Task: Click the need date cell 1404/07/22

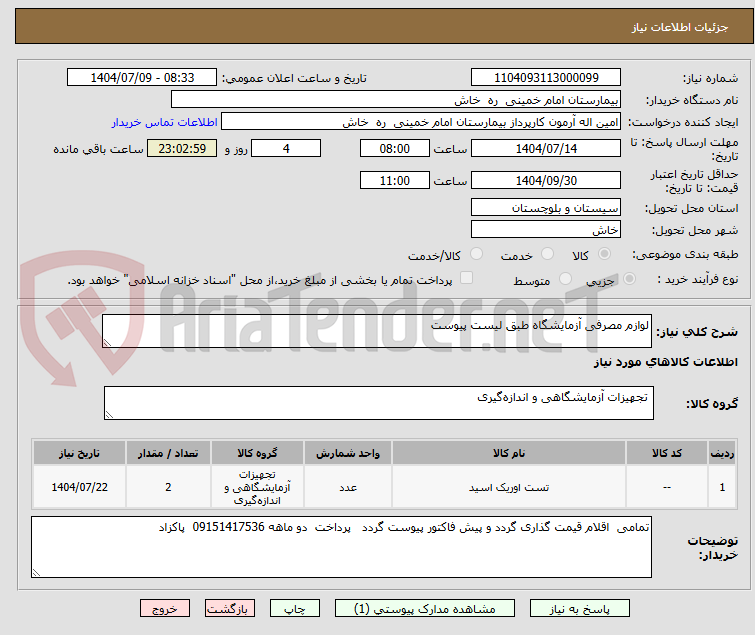Action: click(x=79, y=487)
